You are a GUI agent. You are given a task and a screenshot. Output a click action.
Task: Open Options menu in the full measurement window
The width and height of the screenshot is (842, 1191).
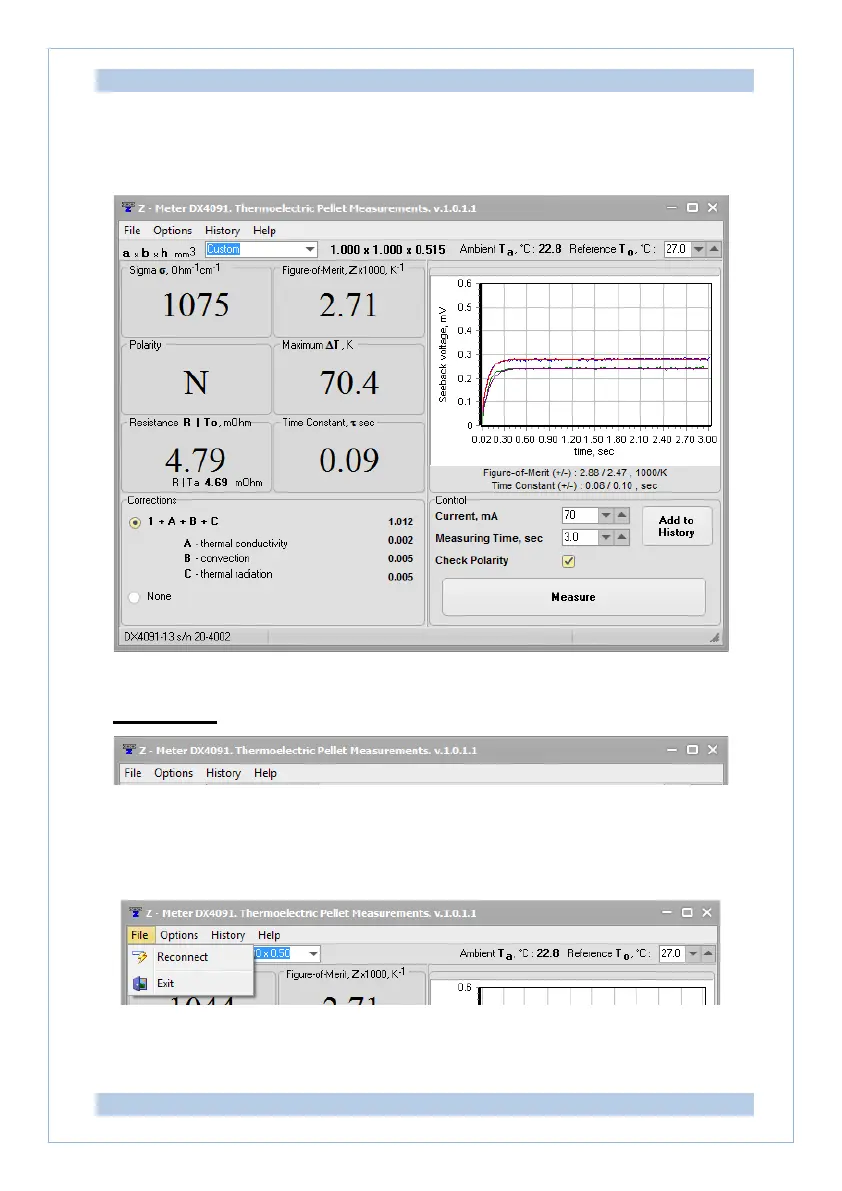point(172,230)
